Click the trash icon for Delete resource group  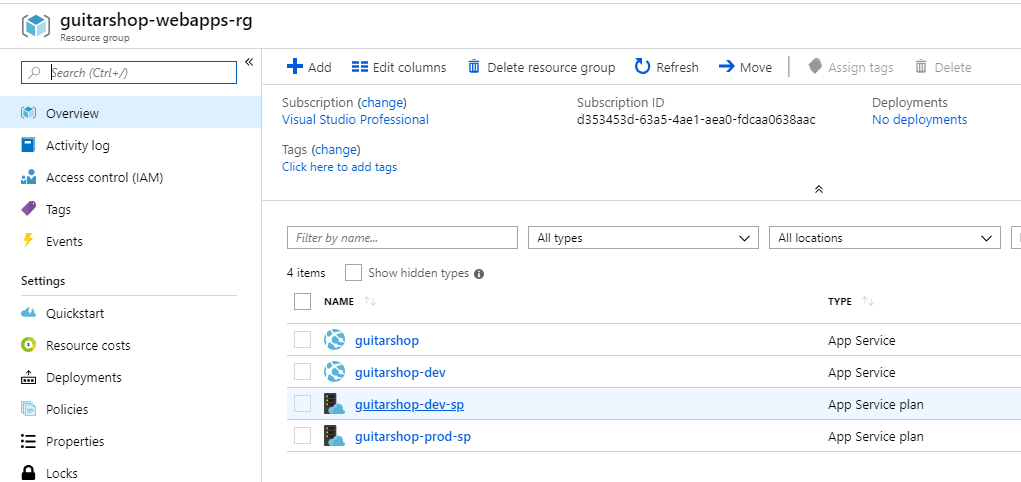(474, 66)
